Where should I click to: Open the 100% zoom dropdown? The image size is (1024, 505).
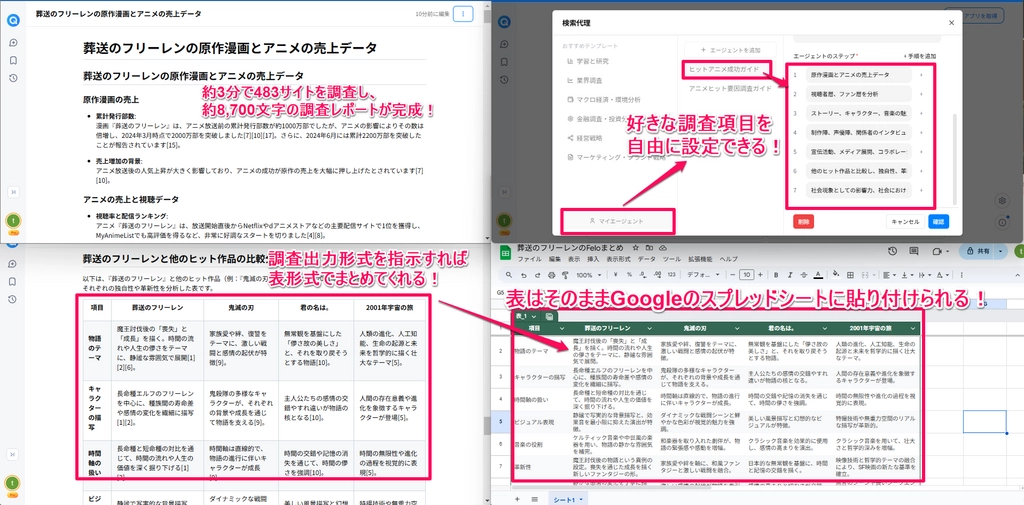tap(588, 275)
